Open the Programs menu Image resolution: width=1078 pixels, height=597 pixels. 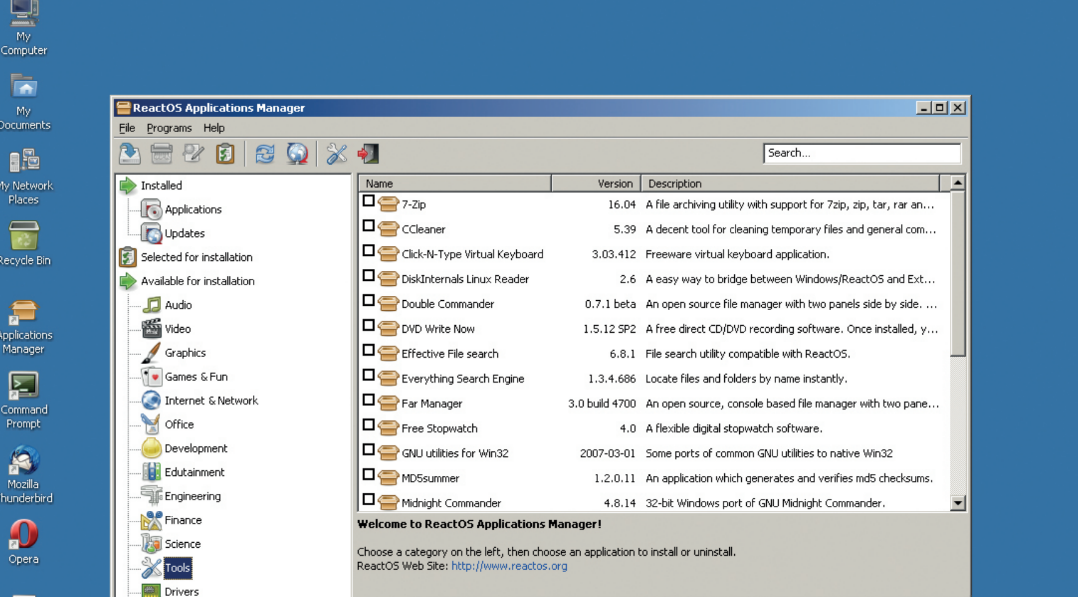coord(169,128)
